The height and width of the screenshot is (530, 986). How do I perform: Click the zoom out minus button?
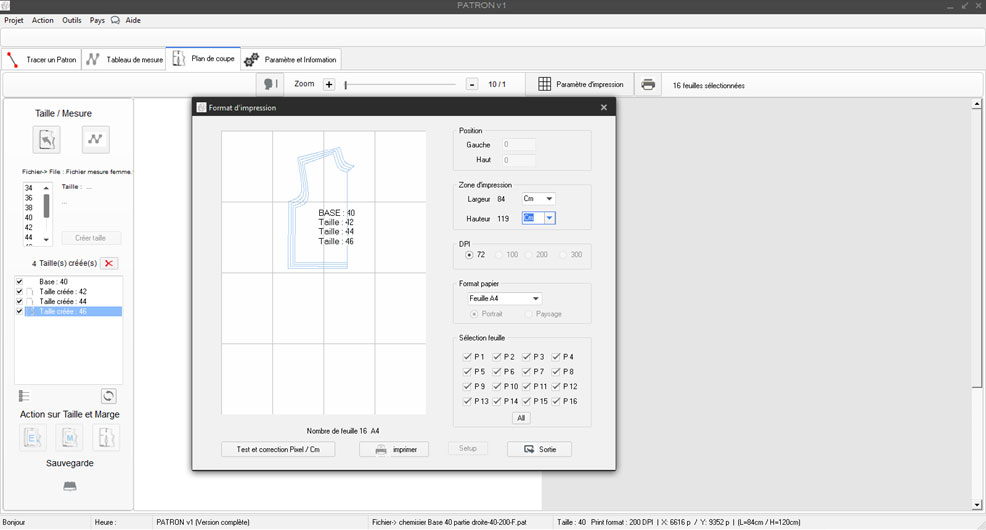472,85
